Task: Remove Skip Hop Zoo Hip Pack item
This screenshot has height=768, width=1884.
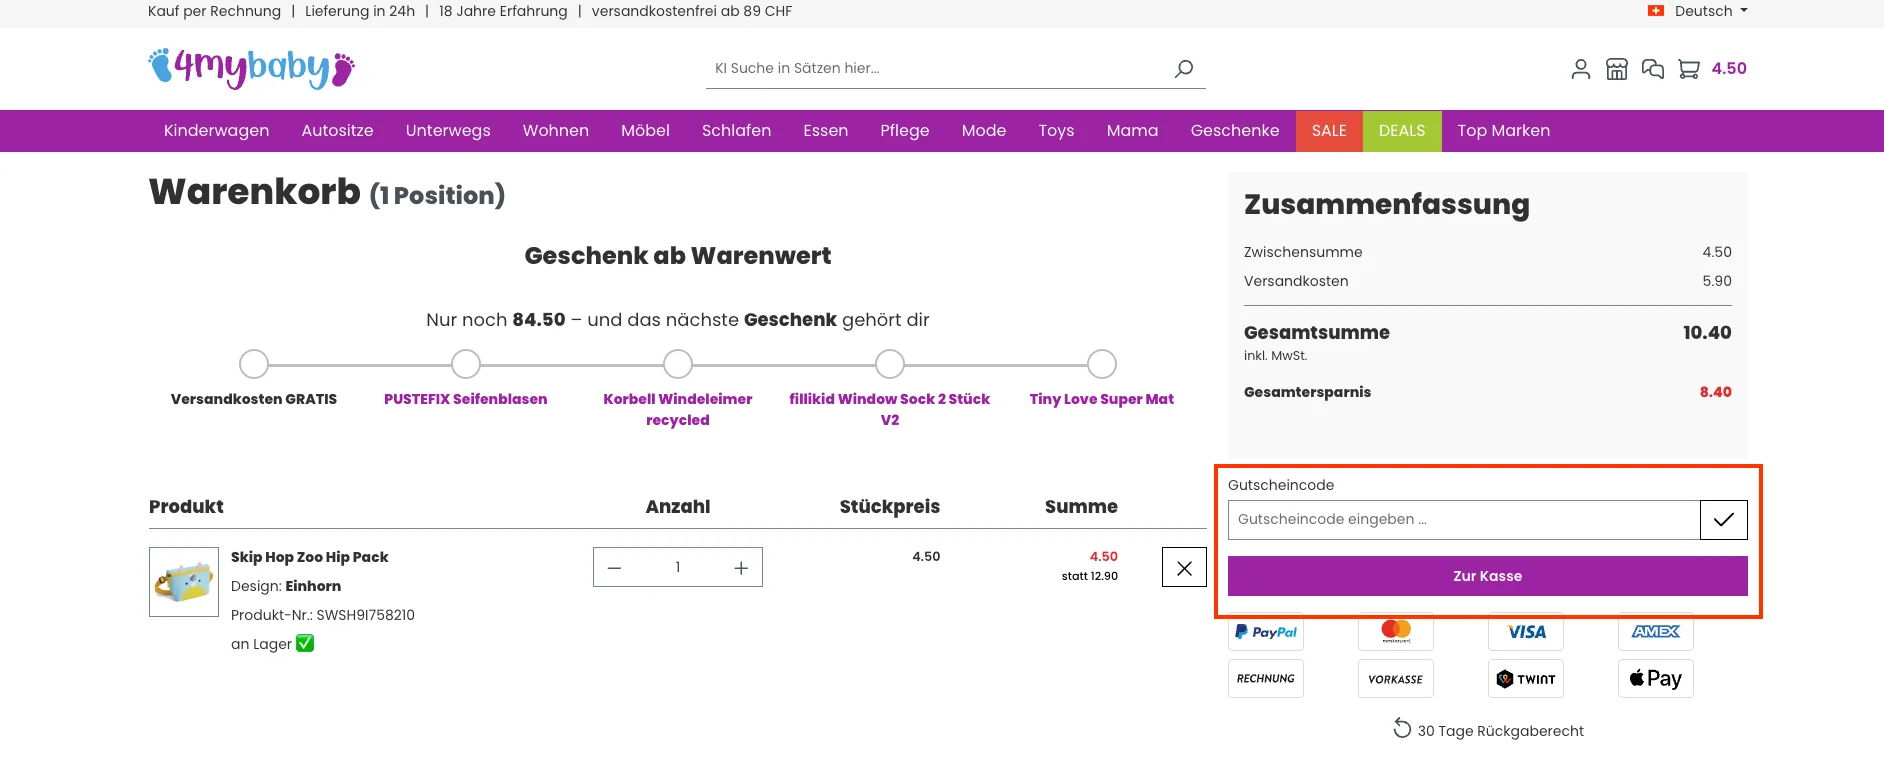Action: point(1184,568)
